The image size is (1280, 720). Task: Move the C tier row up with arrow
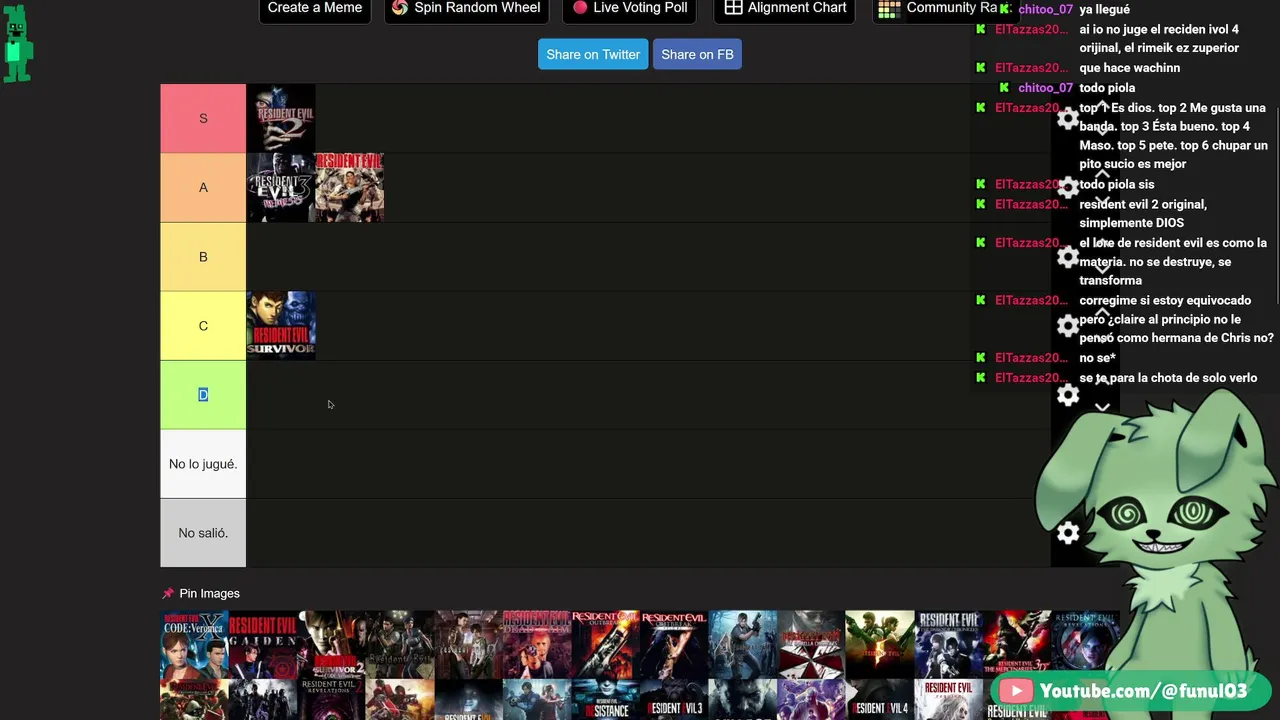[1102, 313]
